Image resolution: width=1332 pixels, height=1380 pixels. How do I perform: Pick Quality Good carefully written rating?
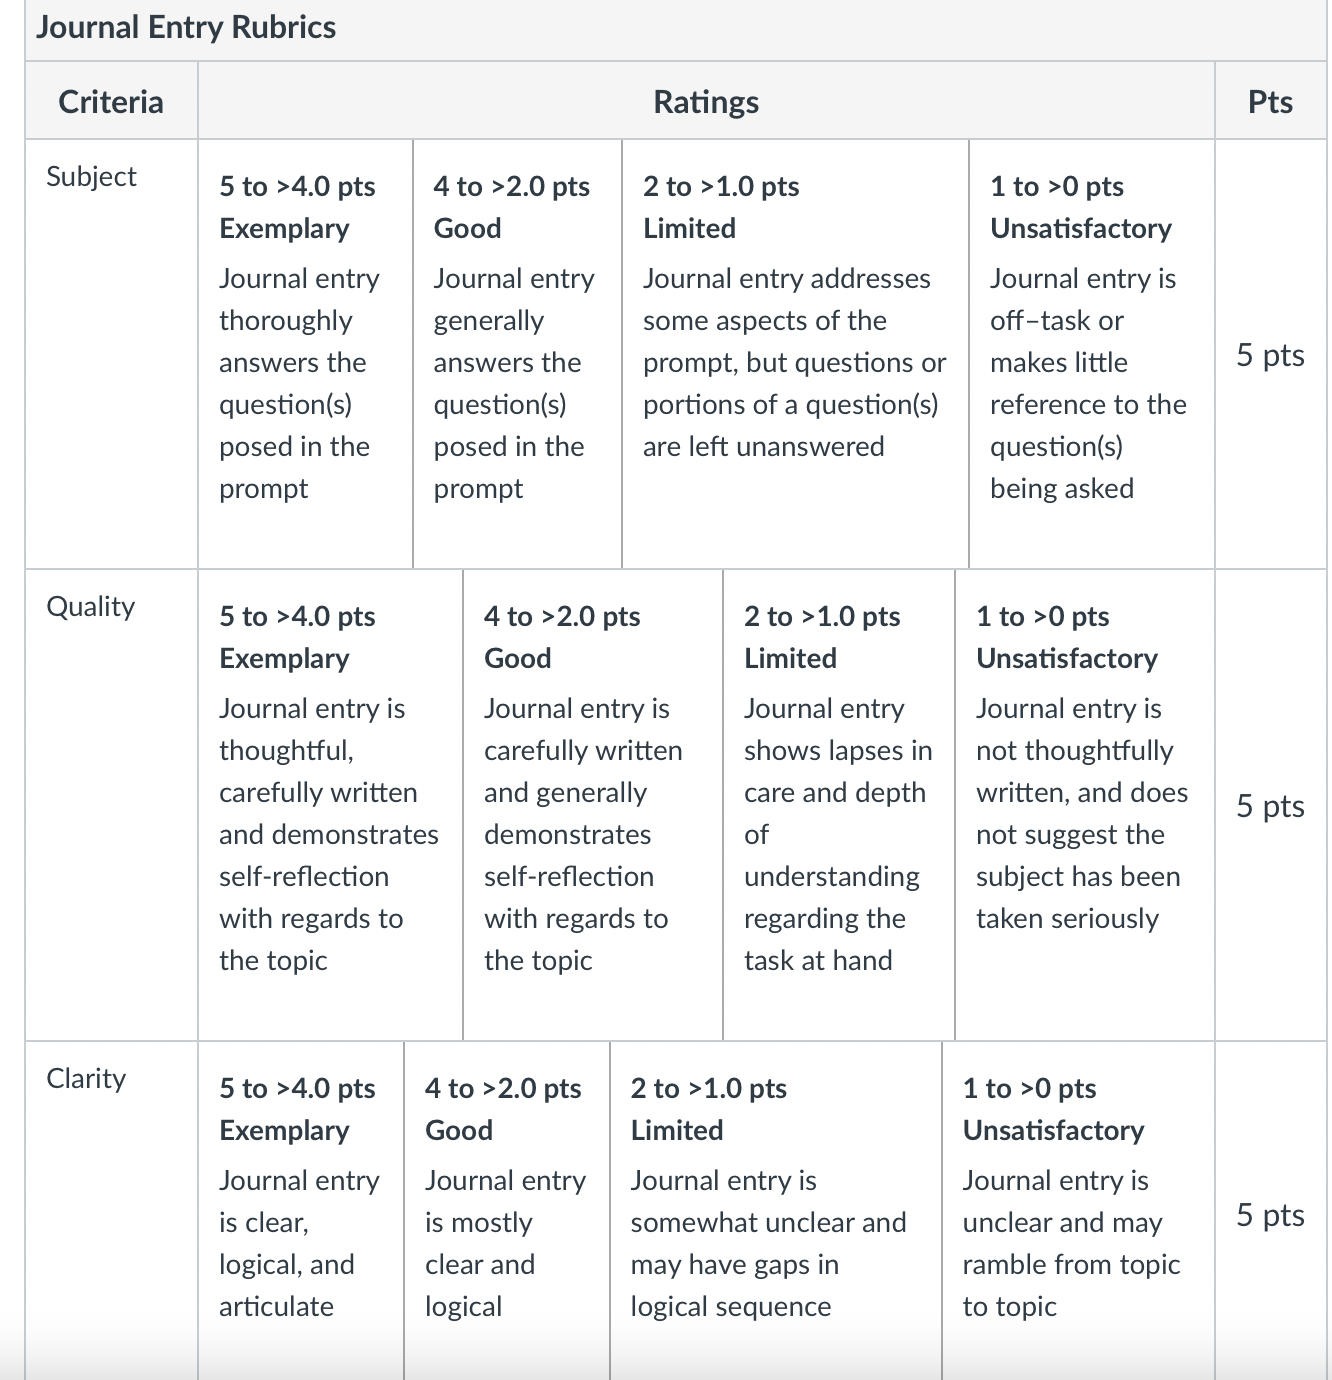coord(593,805)
